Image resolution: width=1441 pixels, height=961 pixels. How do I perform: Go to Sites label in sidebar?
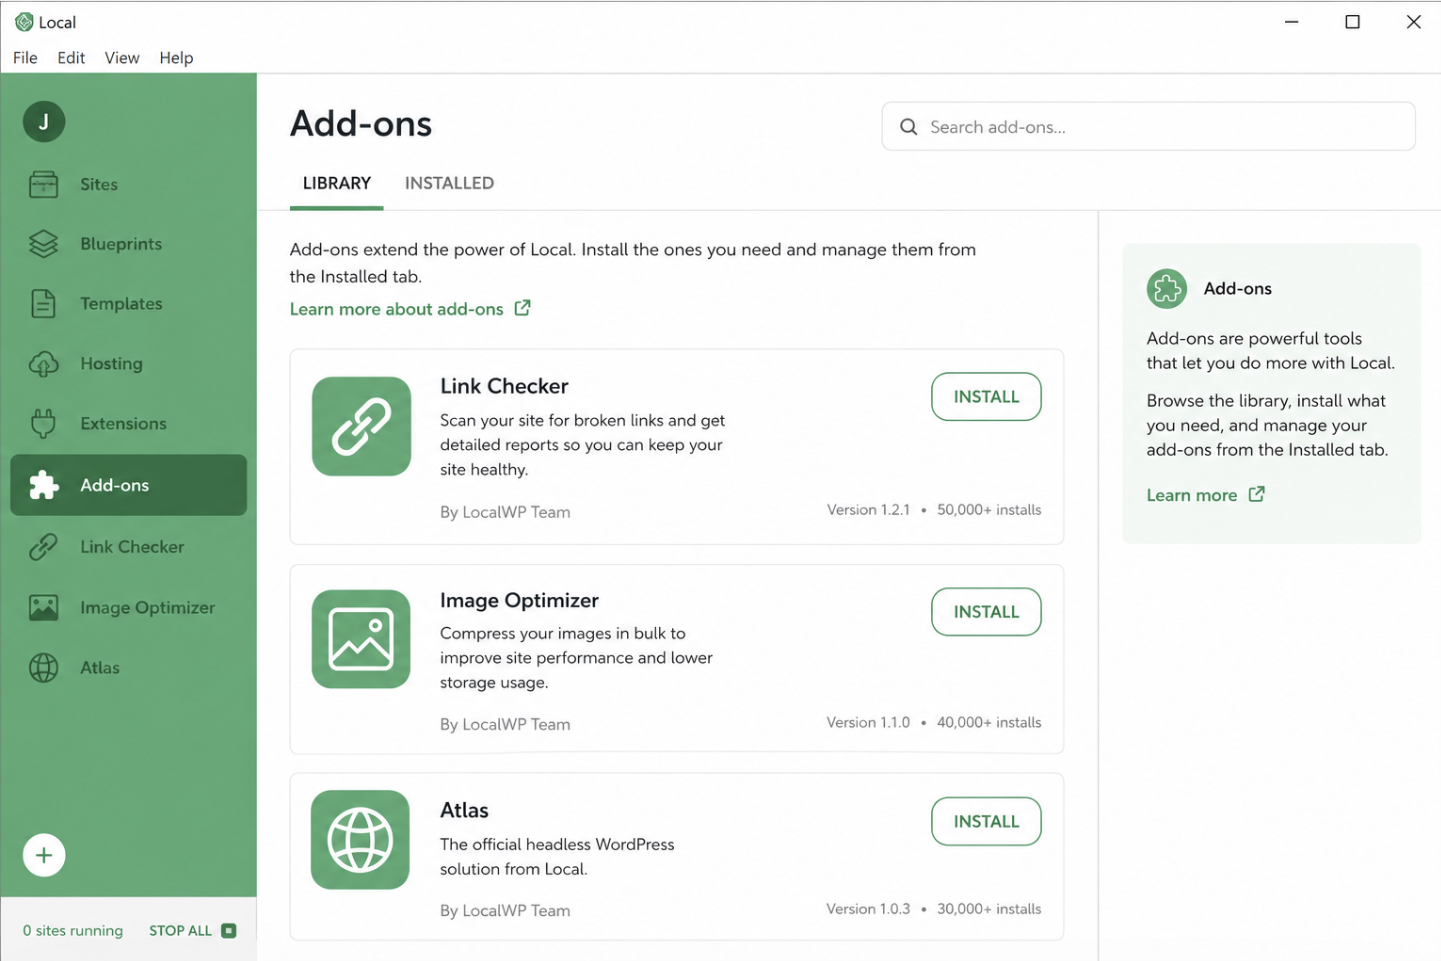coord(99,184)
